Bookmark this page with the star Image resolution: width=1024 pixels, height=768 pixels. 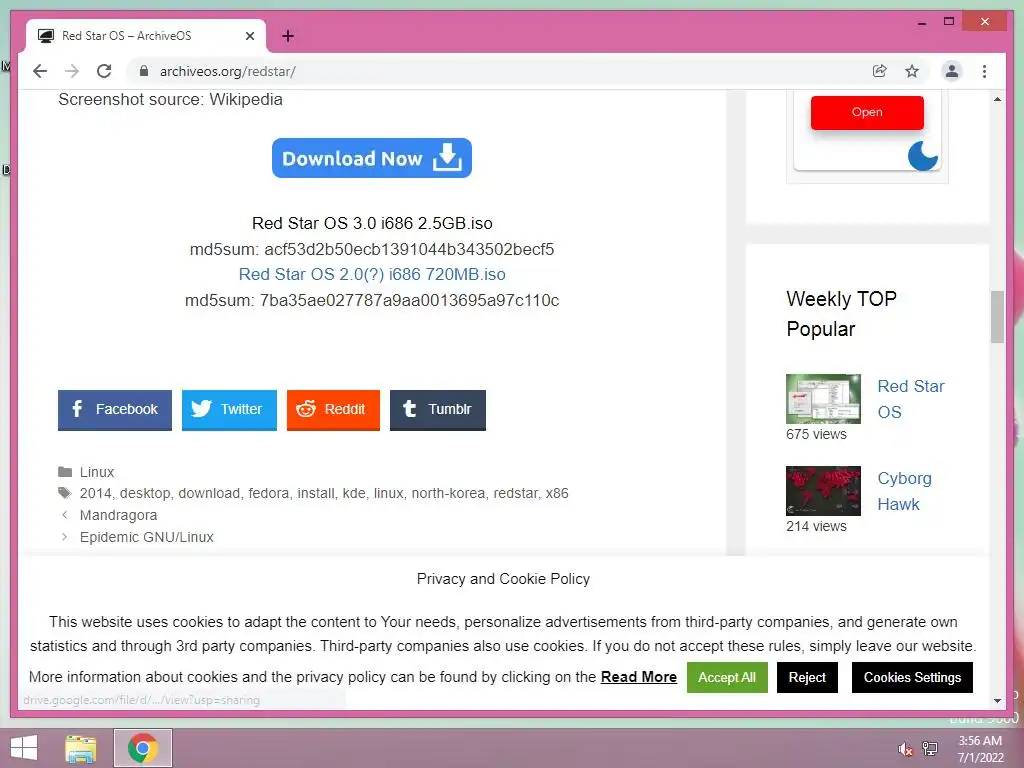pos(912,71)
